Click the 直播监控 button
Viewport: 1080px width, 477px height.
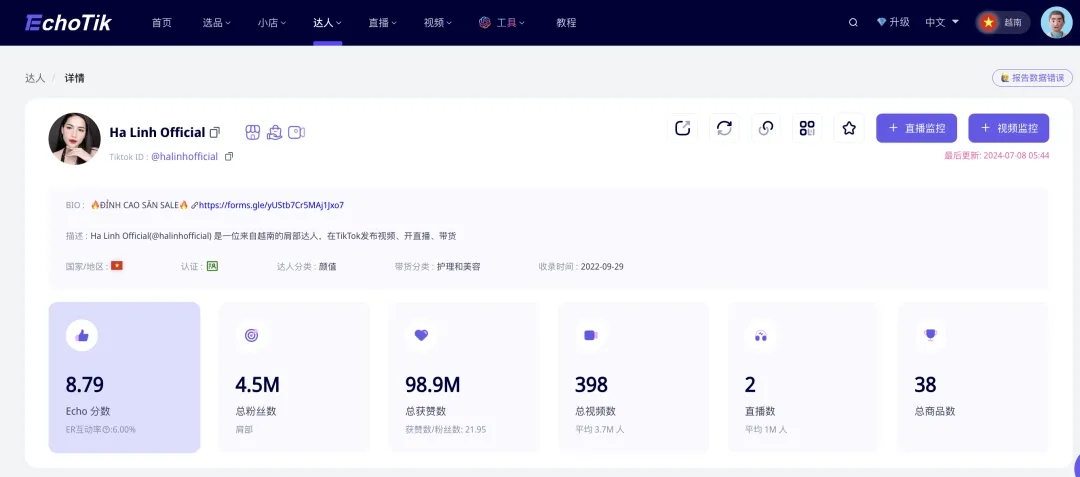click(x=916, y=128)
